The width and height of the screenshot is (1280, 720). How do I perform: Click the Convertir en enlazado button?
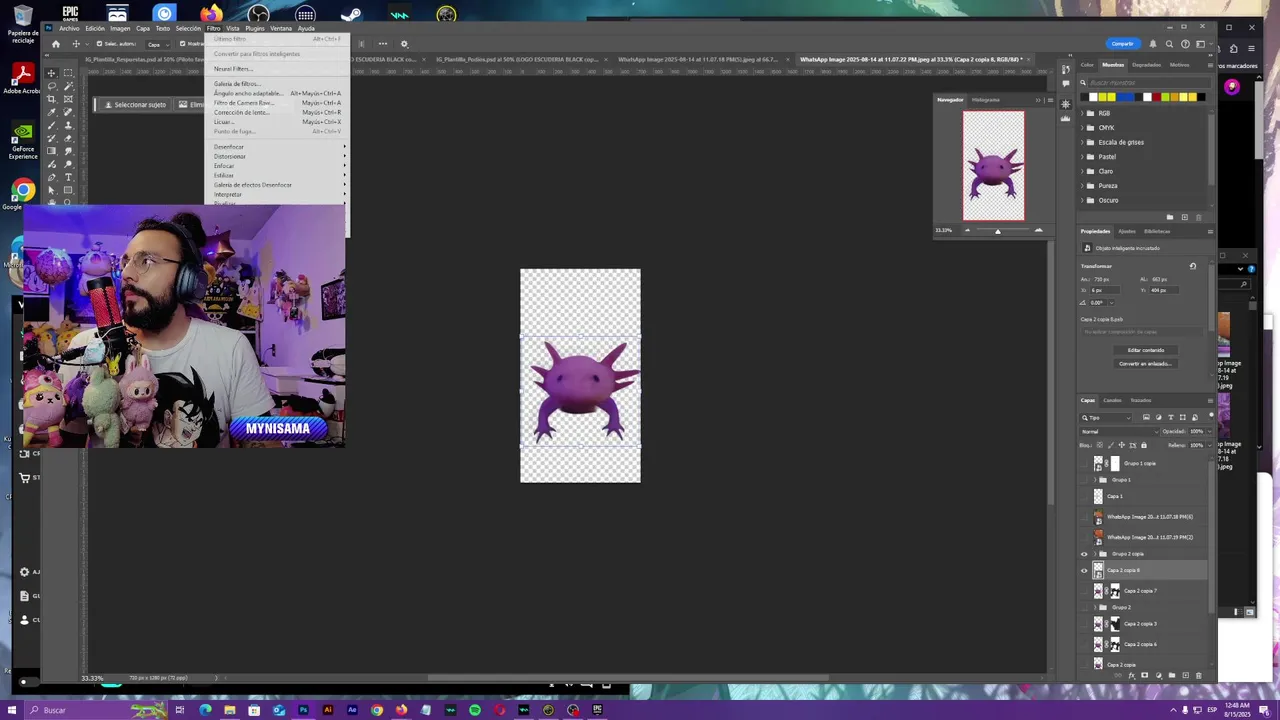click(x=1145, y=364)
